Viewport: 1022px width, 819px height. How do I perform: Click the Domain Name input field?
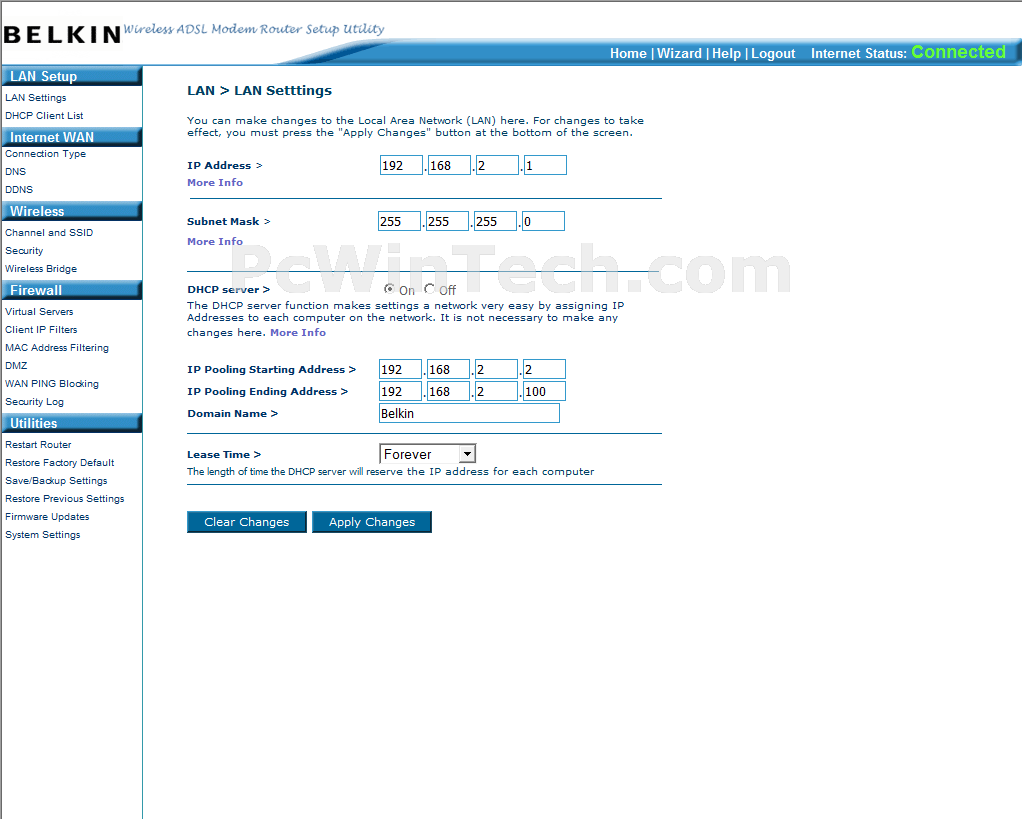[469, 413]
